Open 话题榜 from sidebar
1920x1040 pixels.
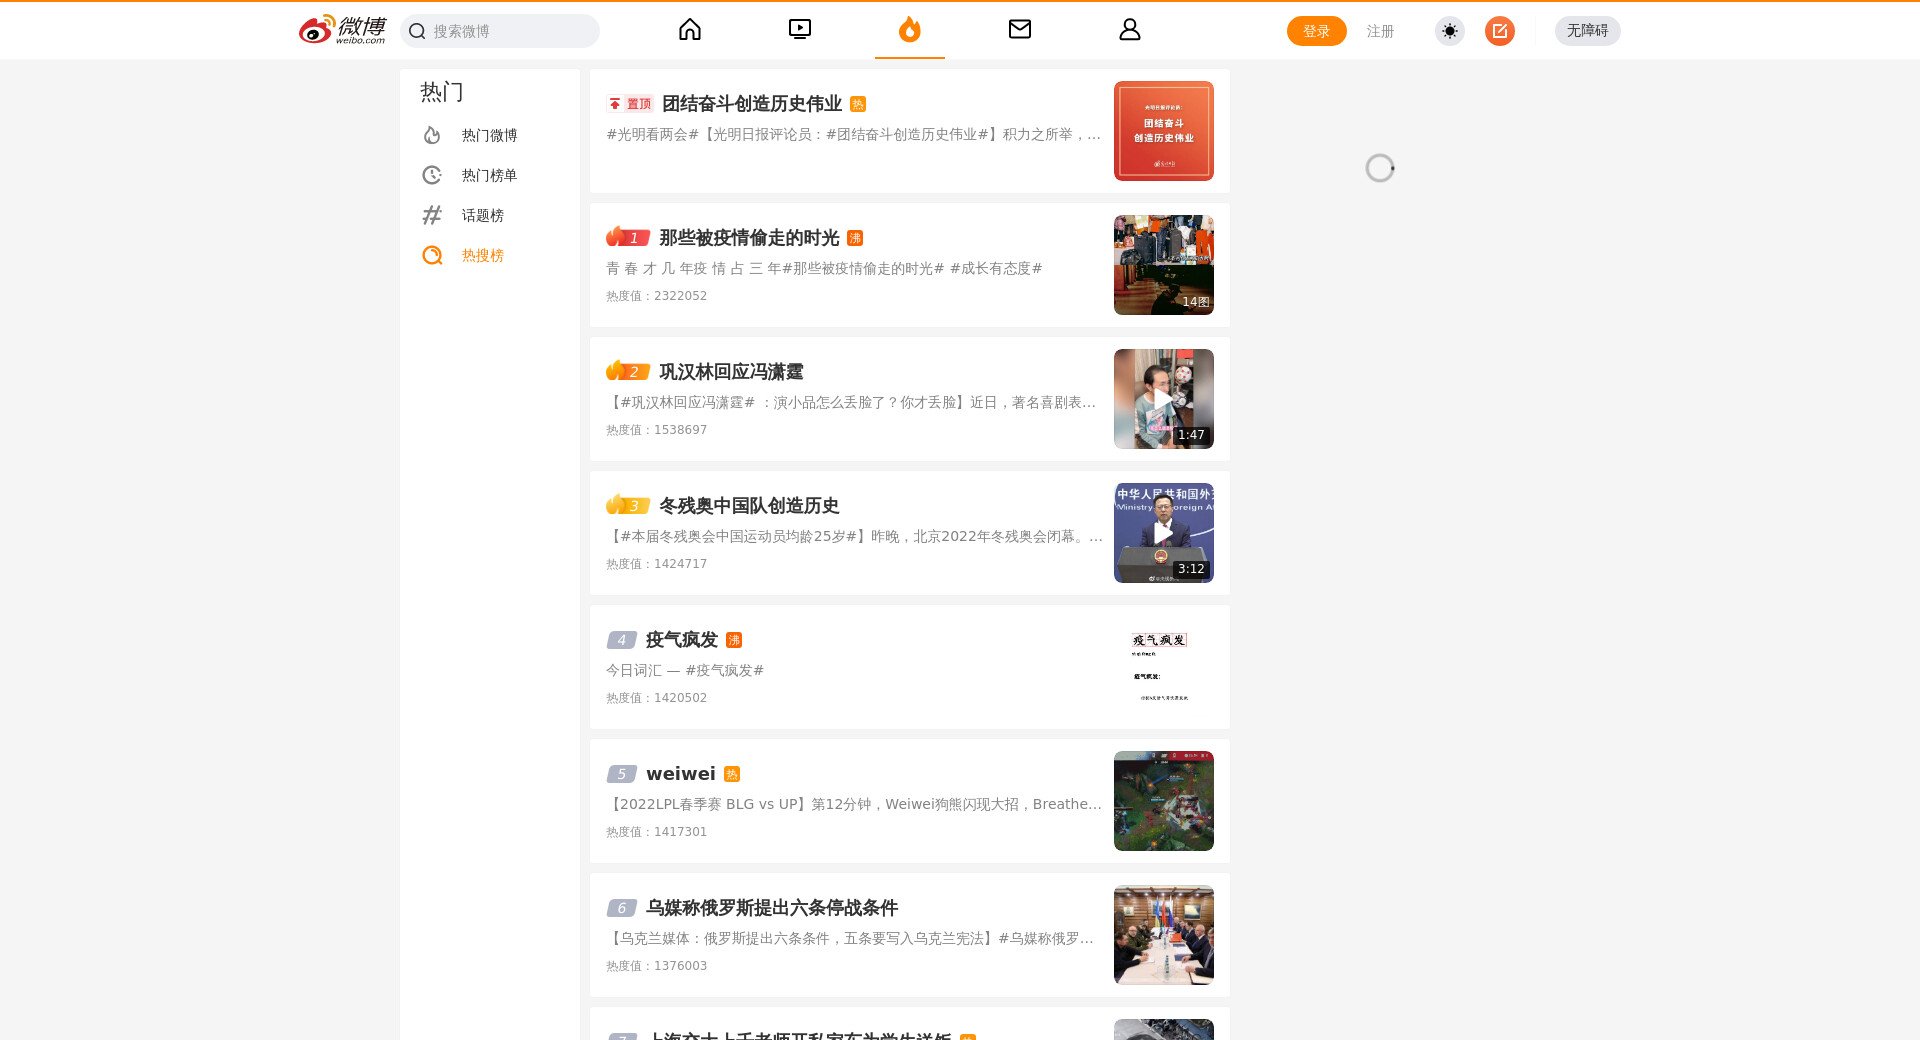(482, 215)
